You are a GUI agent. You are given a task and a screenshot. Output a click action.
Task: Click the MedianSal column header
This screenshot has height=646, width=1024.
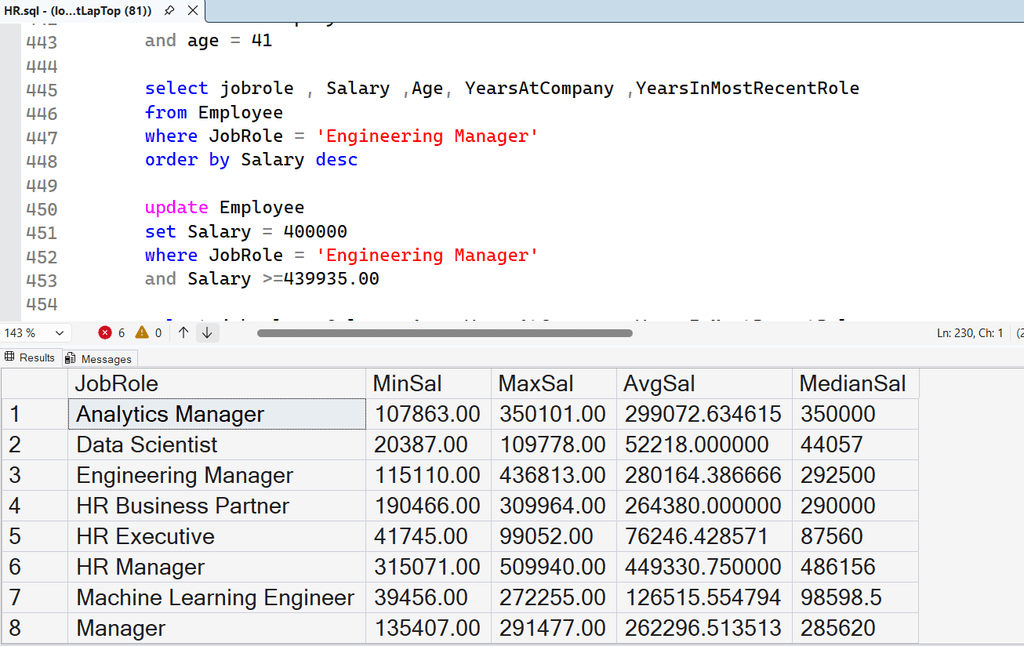pyautogui.click(x=854, y=384)
